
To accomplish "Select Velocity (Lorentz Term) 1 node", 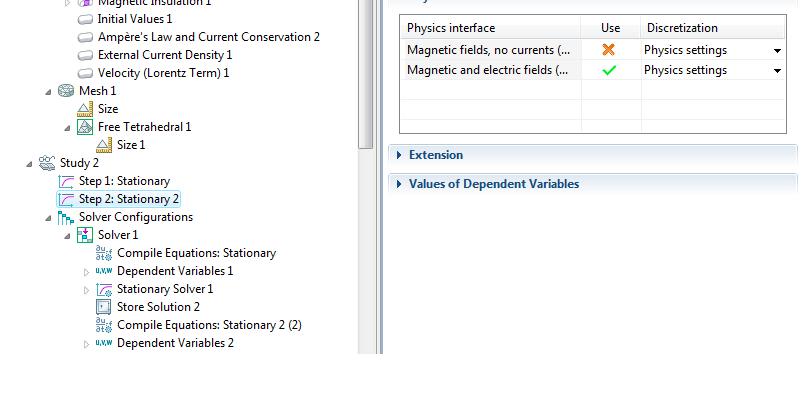I will (x=163, y=73).
